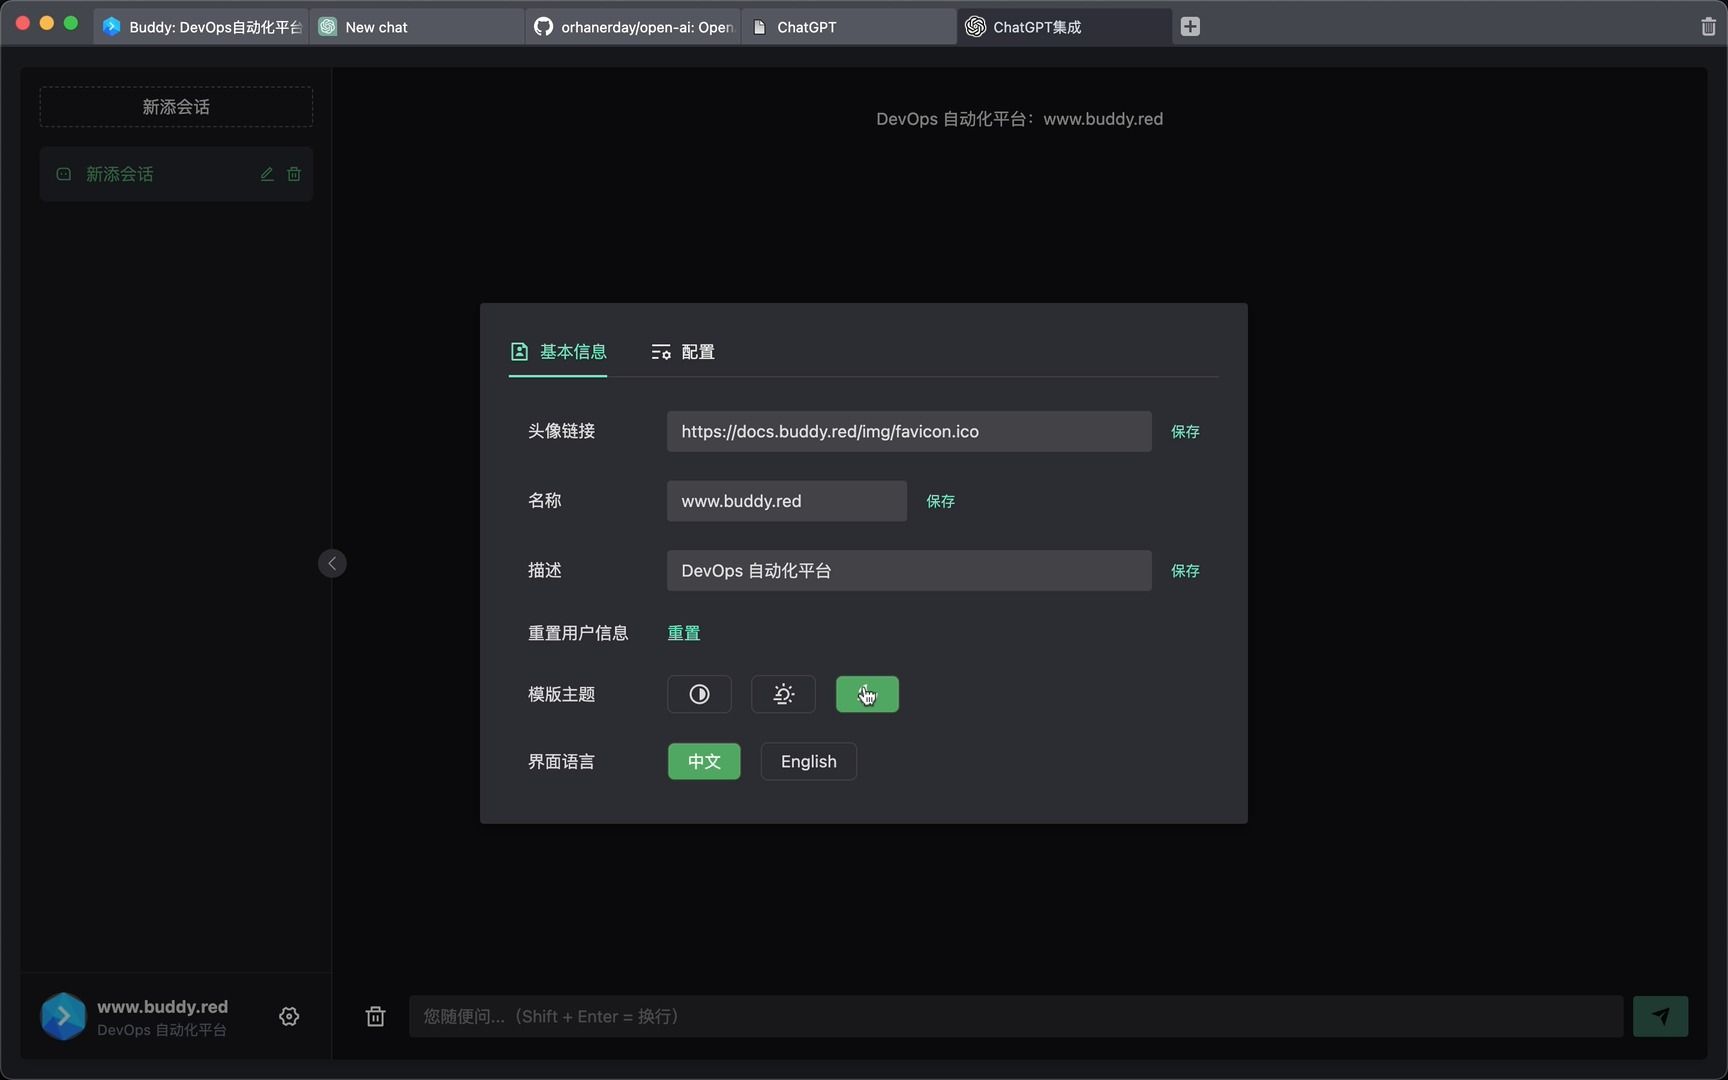Collapse the sidebar with the chevron arrow
1728x1080 pixels.
[x=332, y=563]
